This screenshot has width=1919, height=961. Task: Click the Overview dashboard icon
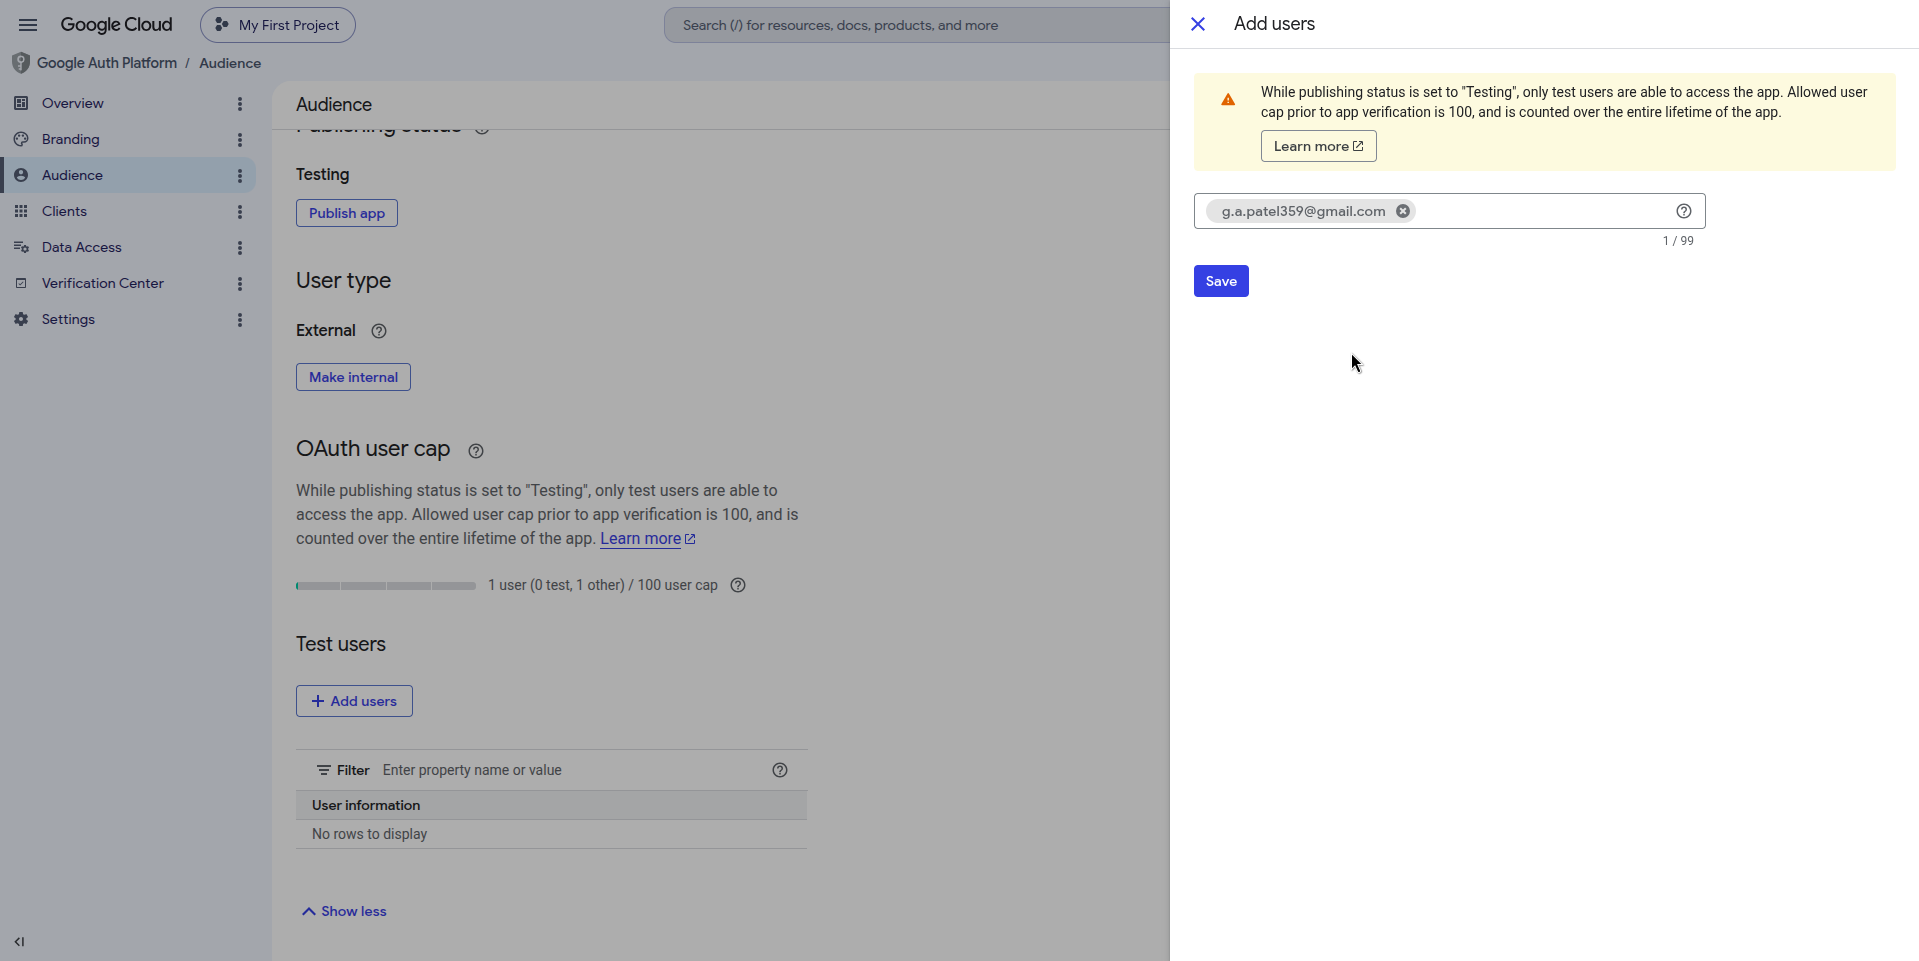pyautogui.click(x=21, y=103)
